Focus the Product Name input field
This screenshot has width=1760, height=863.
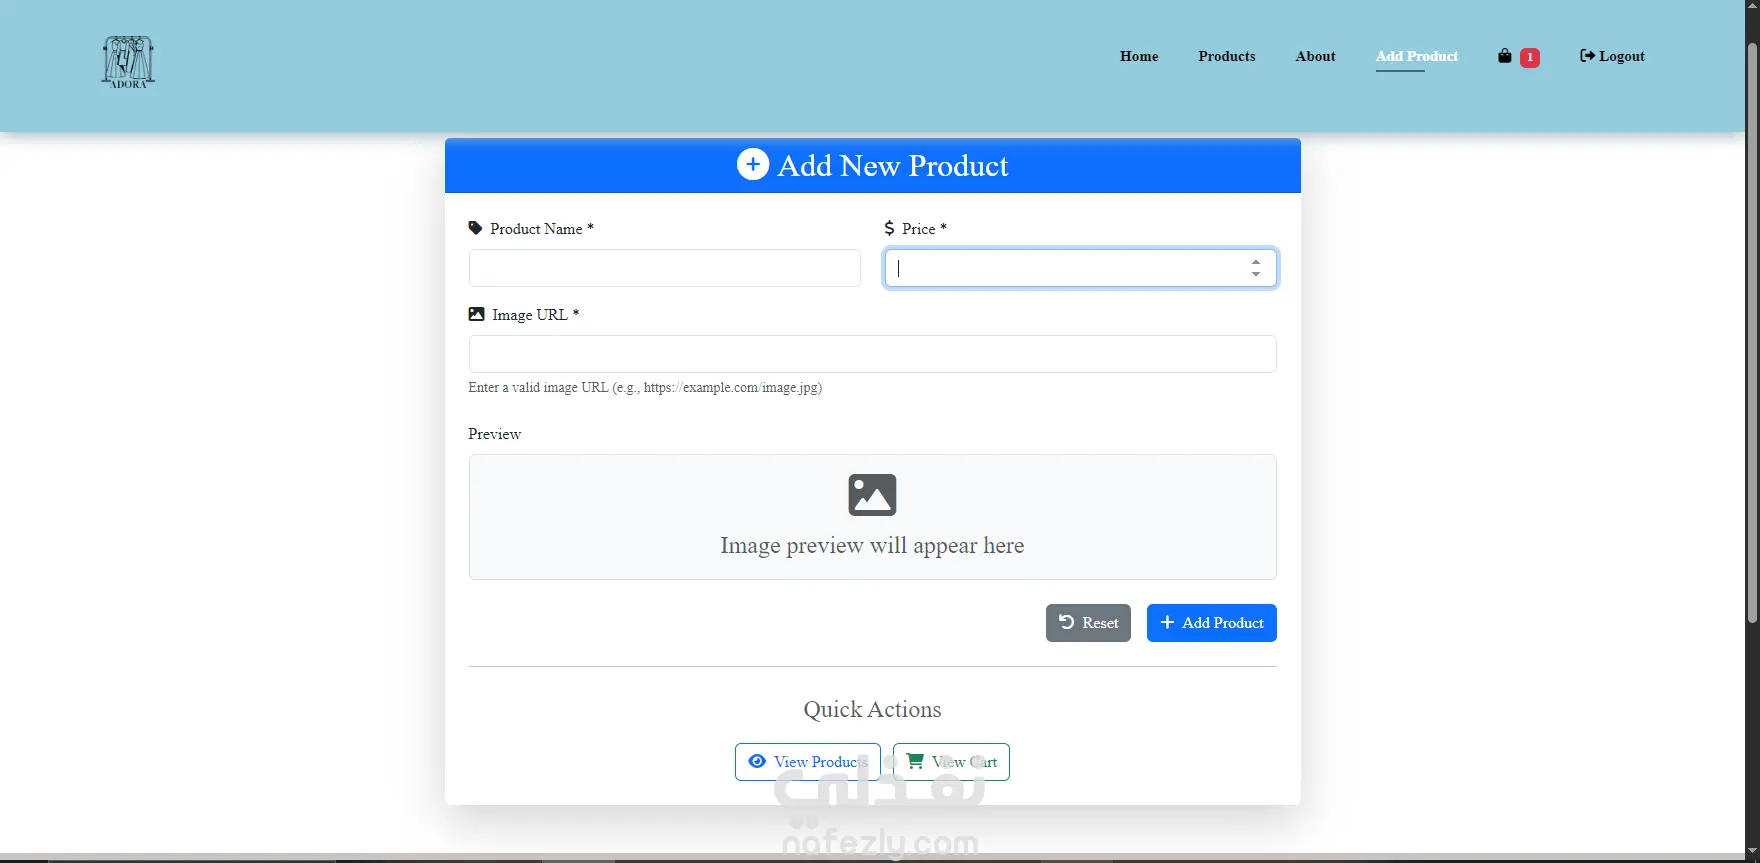664,268
